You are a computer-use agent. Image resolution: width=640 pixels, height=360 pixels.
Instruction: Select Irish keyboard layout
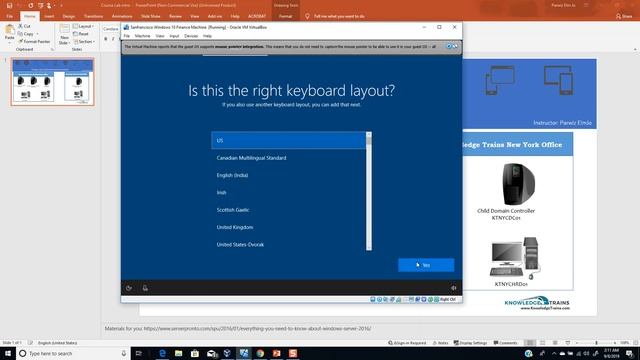289,192
